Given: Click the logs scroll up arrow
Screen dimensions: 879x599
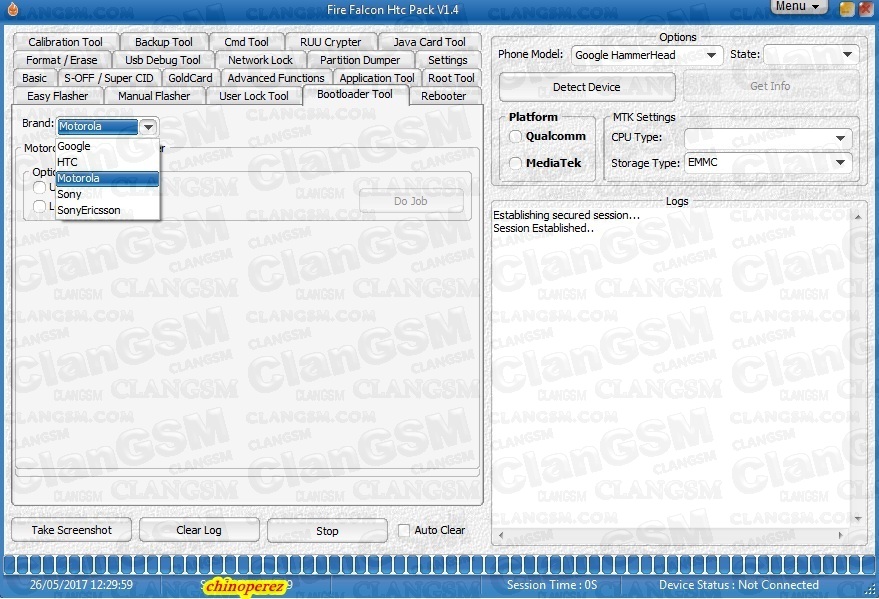Looking at the screenshot, I should (858, 217).
